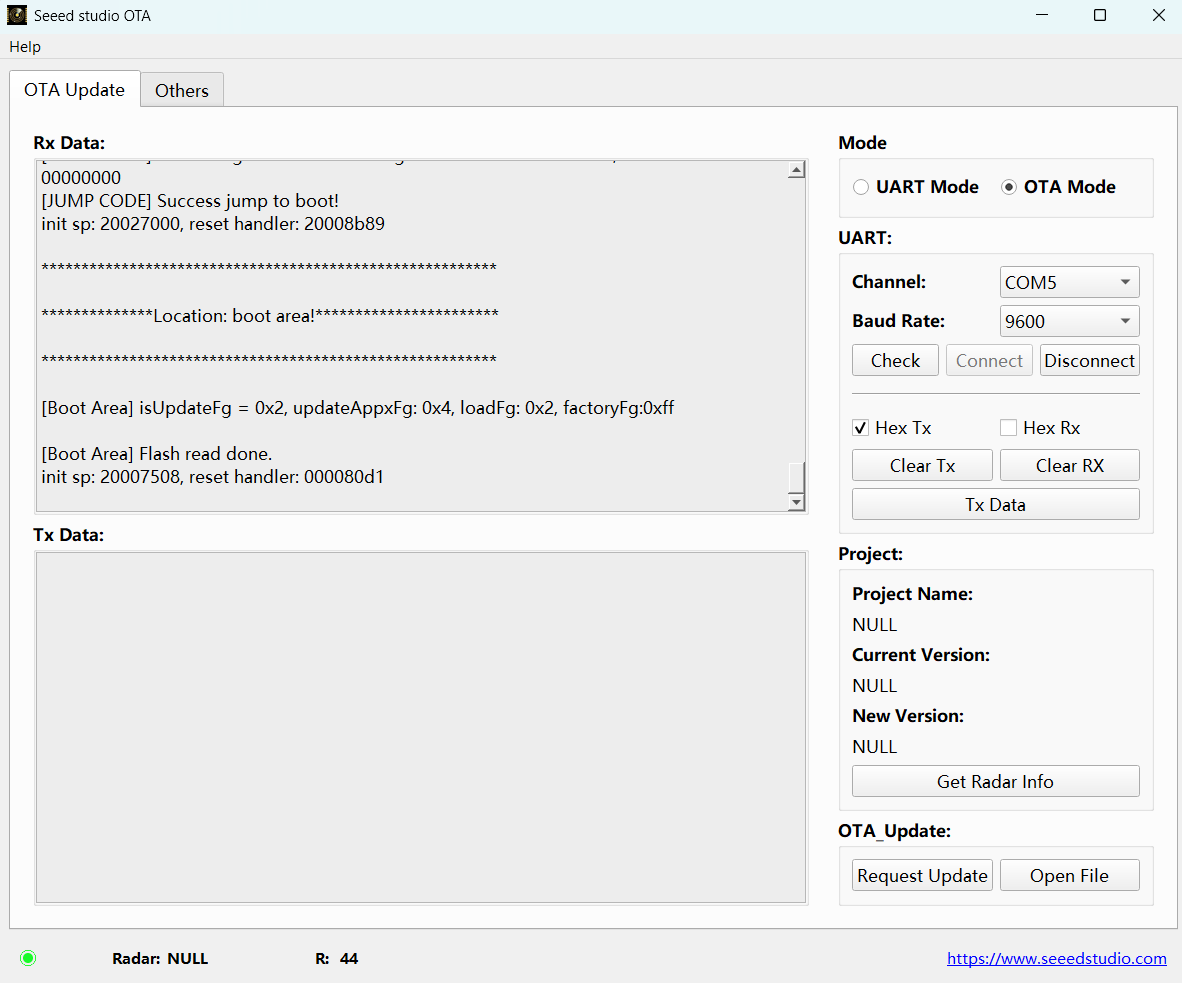Open the Channel COM5 dropdown

tap(1068, 283)
